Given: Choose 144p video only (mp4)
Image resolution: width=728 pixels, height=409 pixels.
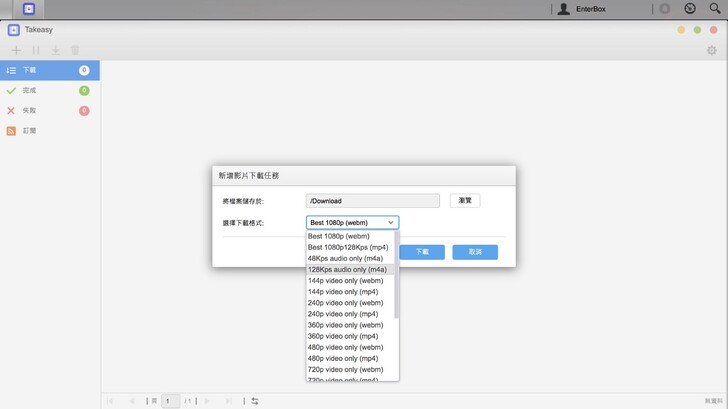Looking at the screenshot, I should coord(350,292).
